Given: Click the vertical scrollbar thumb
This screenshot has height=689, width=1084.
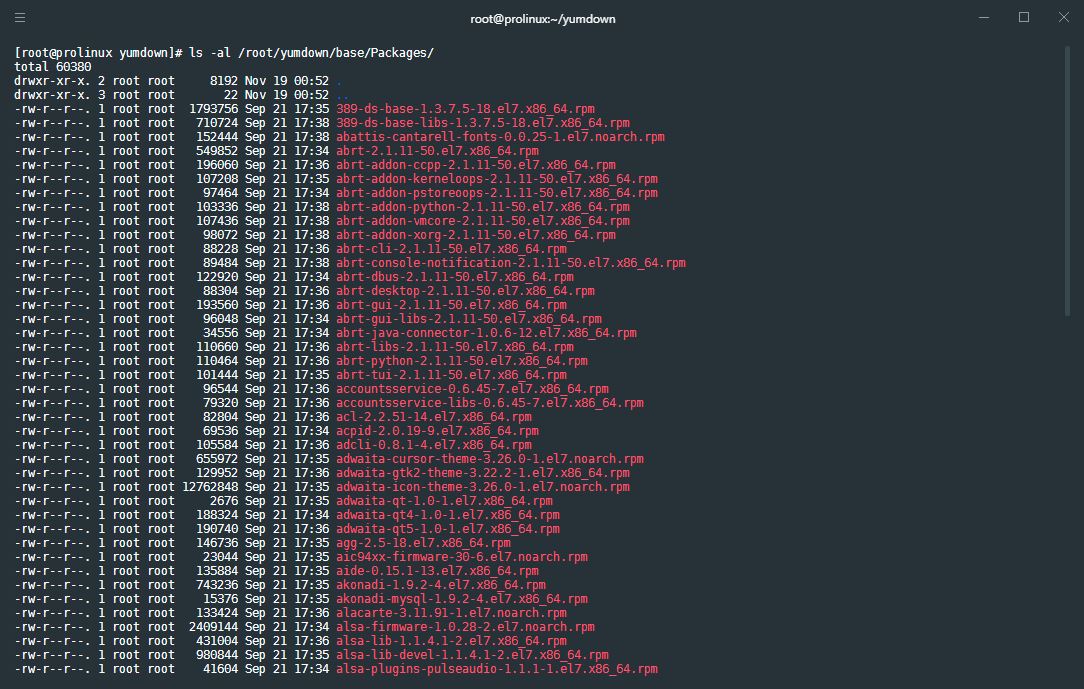Looking at the screenshot, I should pyautogui.click(x=1067, y=182).
